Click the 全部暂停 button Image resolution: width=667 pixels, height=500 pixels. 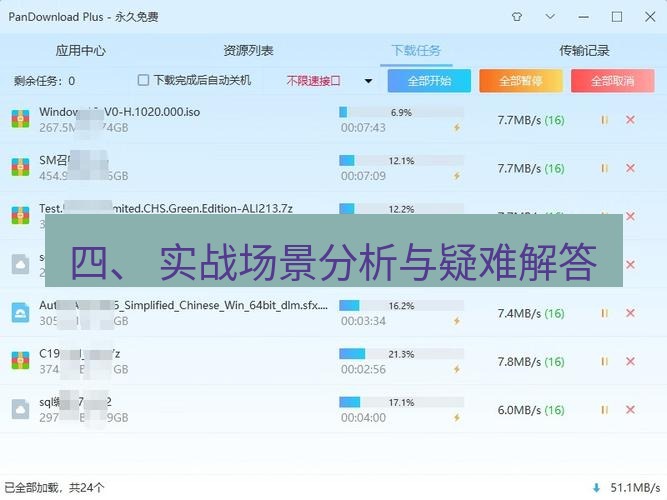521,81
